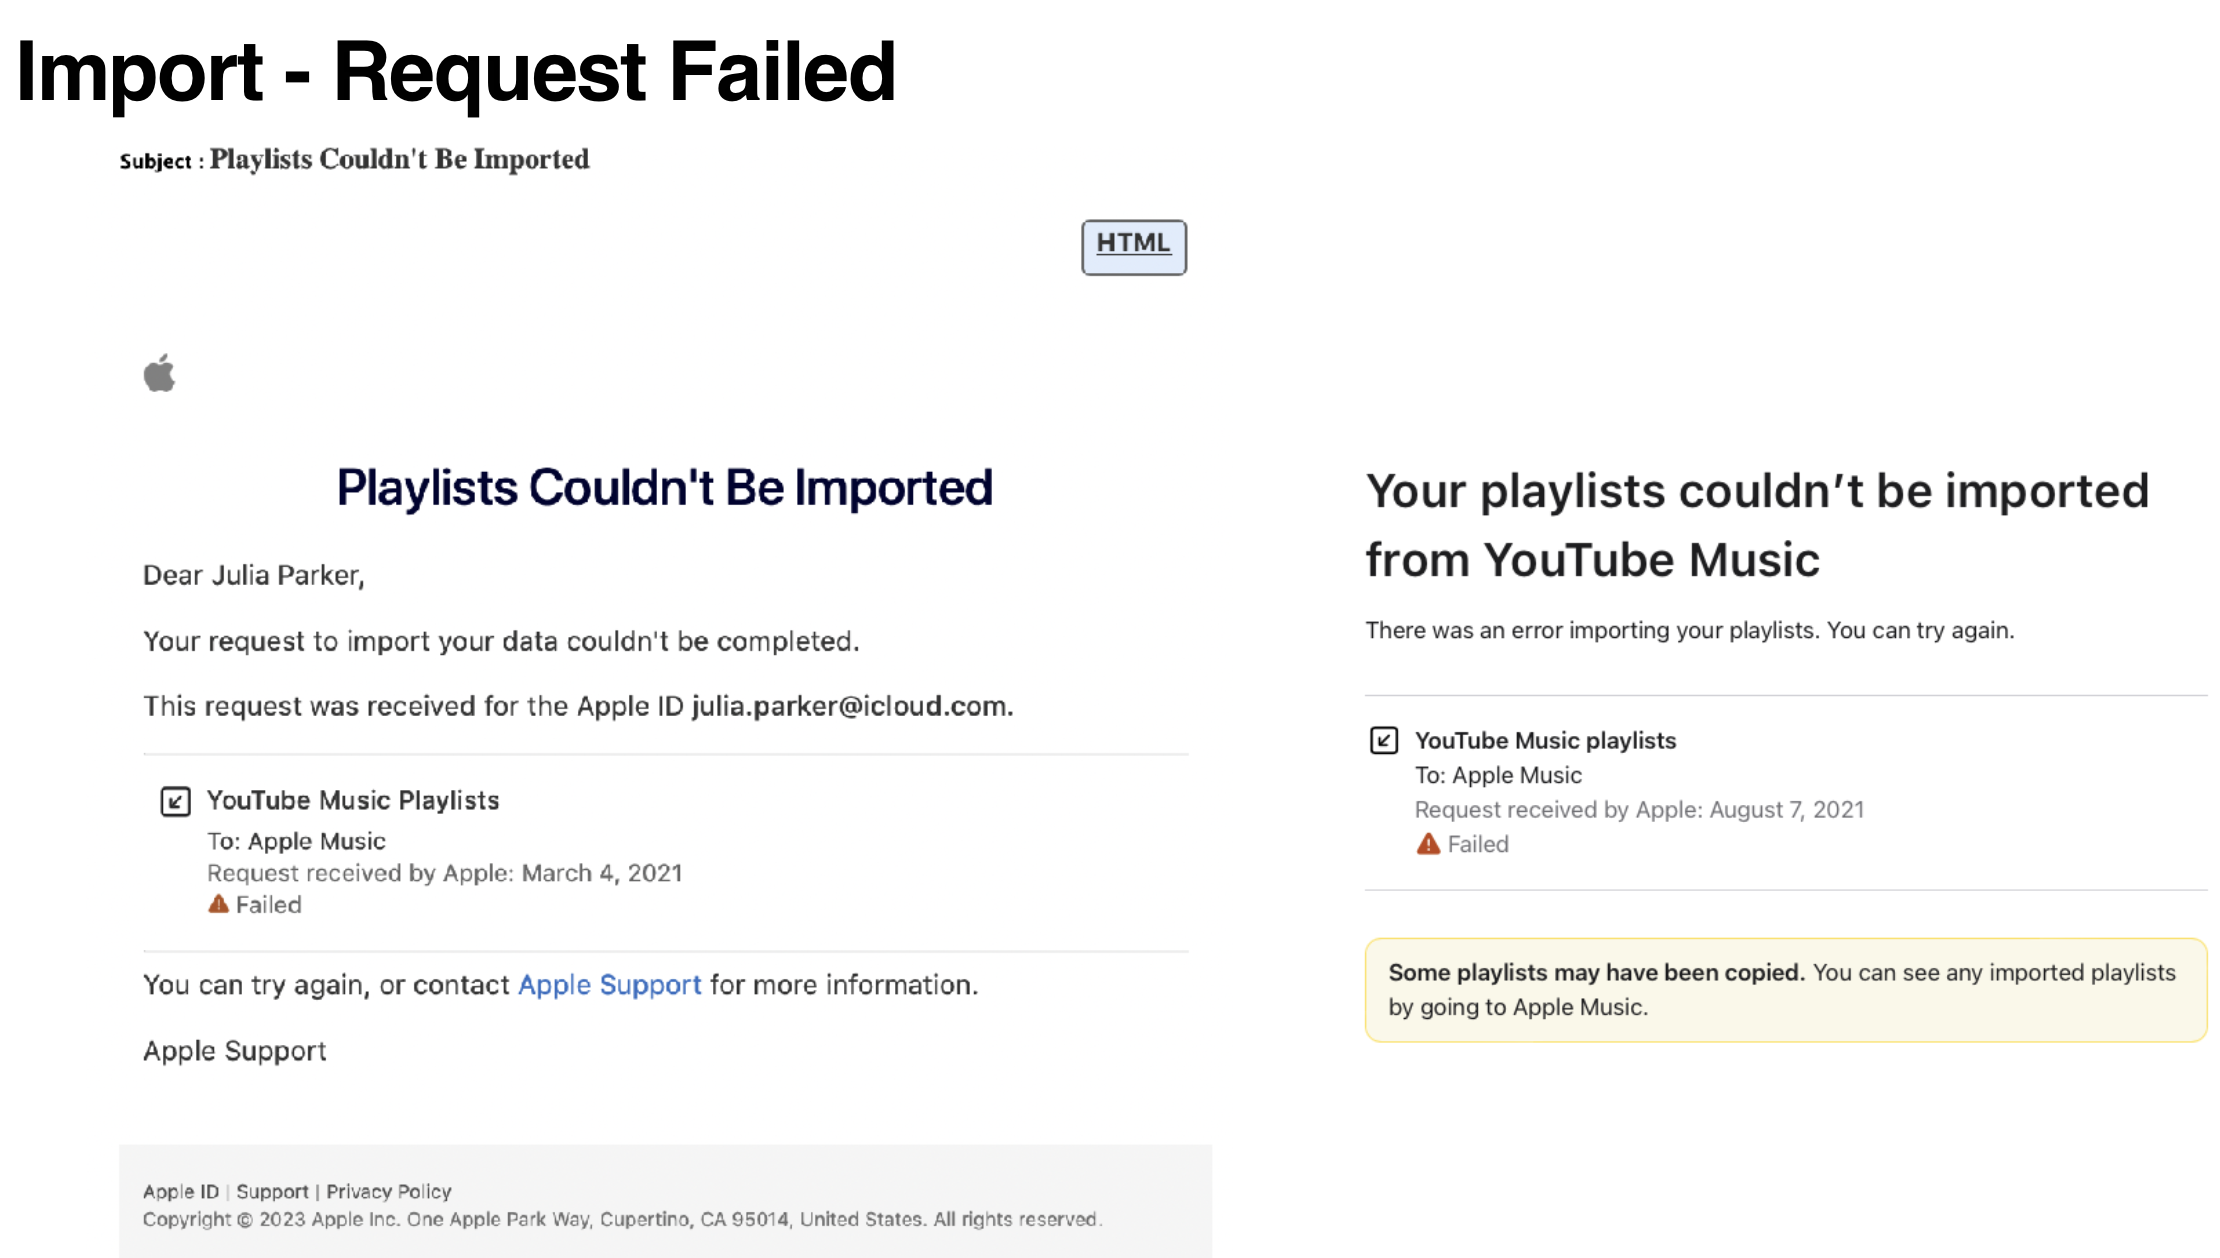This screenshot has width=2220, height=1258.
Task: Click the 'Request received by Apple: March 4, 2021' text
Action: click(x=444, y=873)
